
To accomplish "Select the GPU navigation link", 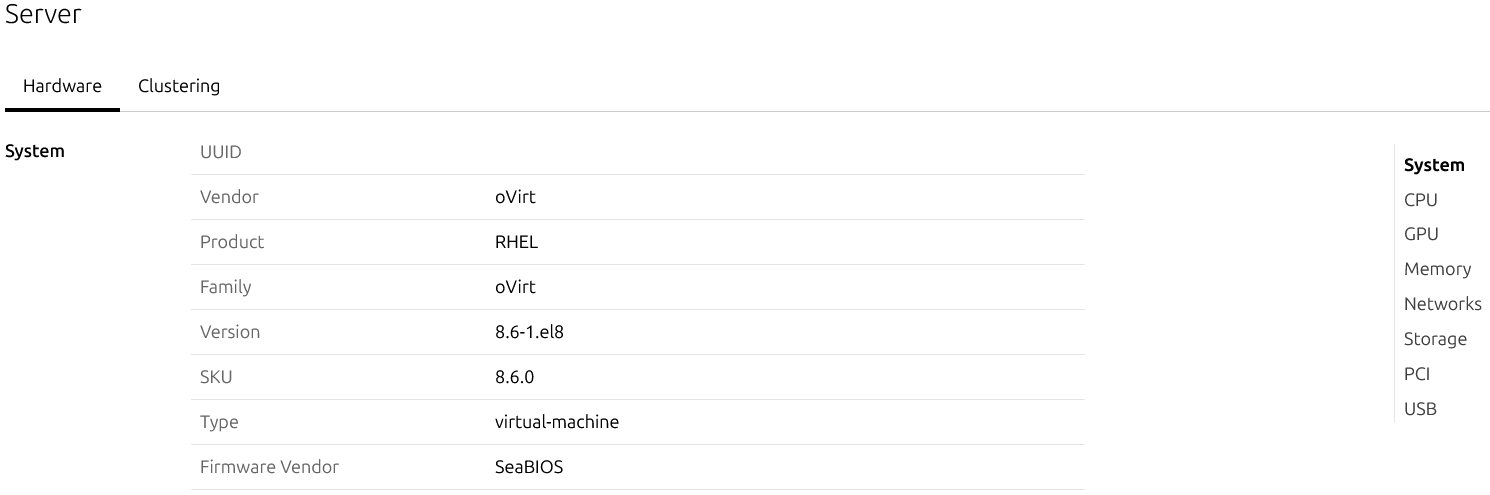I will coord(1421,234).
